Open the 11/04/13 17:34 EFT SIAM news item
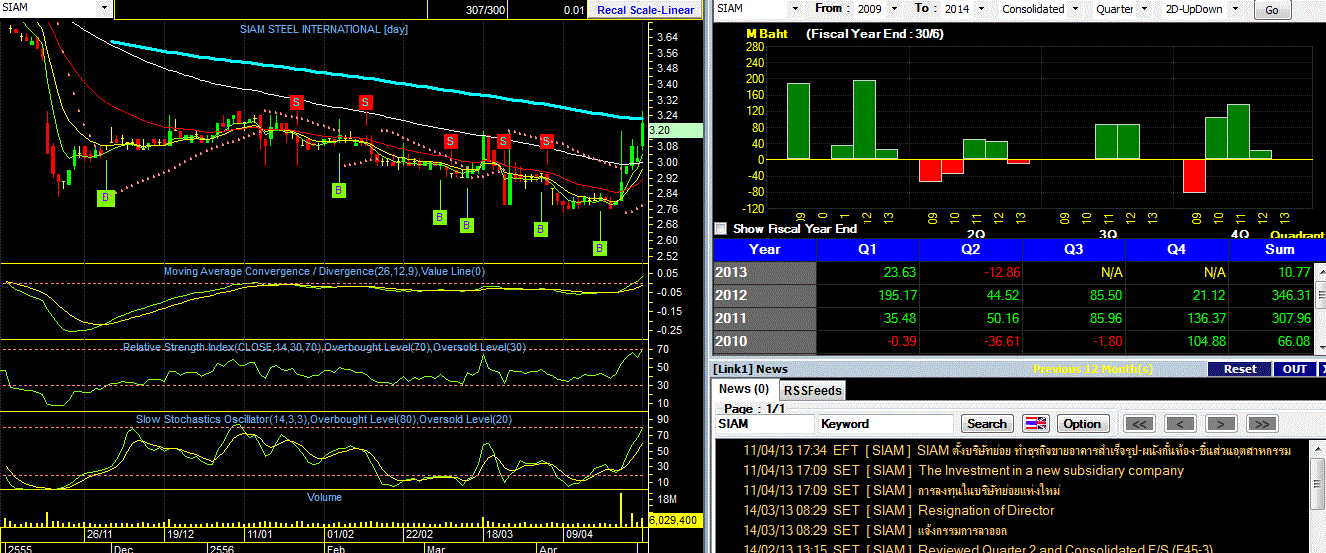This screenshot has height=553, width=1326. [1017, 450]
